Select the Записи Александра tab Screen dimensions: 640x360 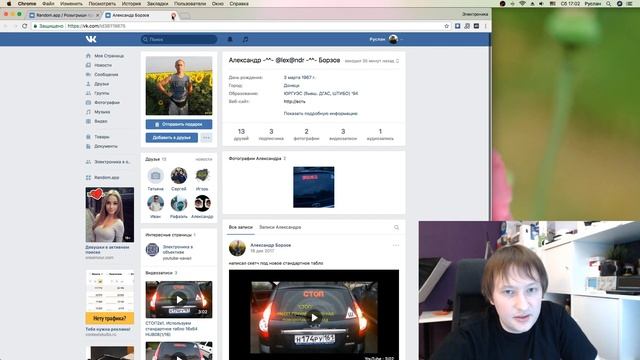[x=280, y=227]
